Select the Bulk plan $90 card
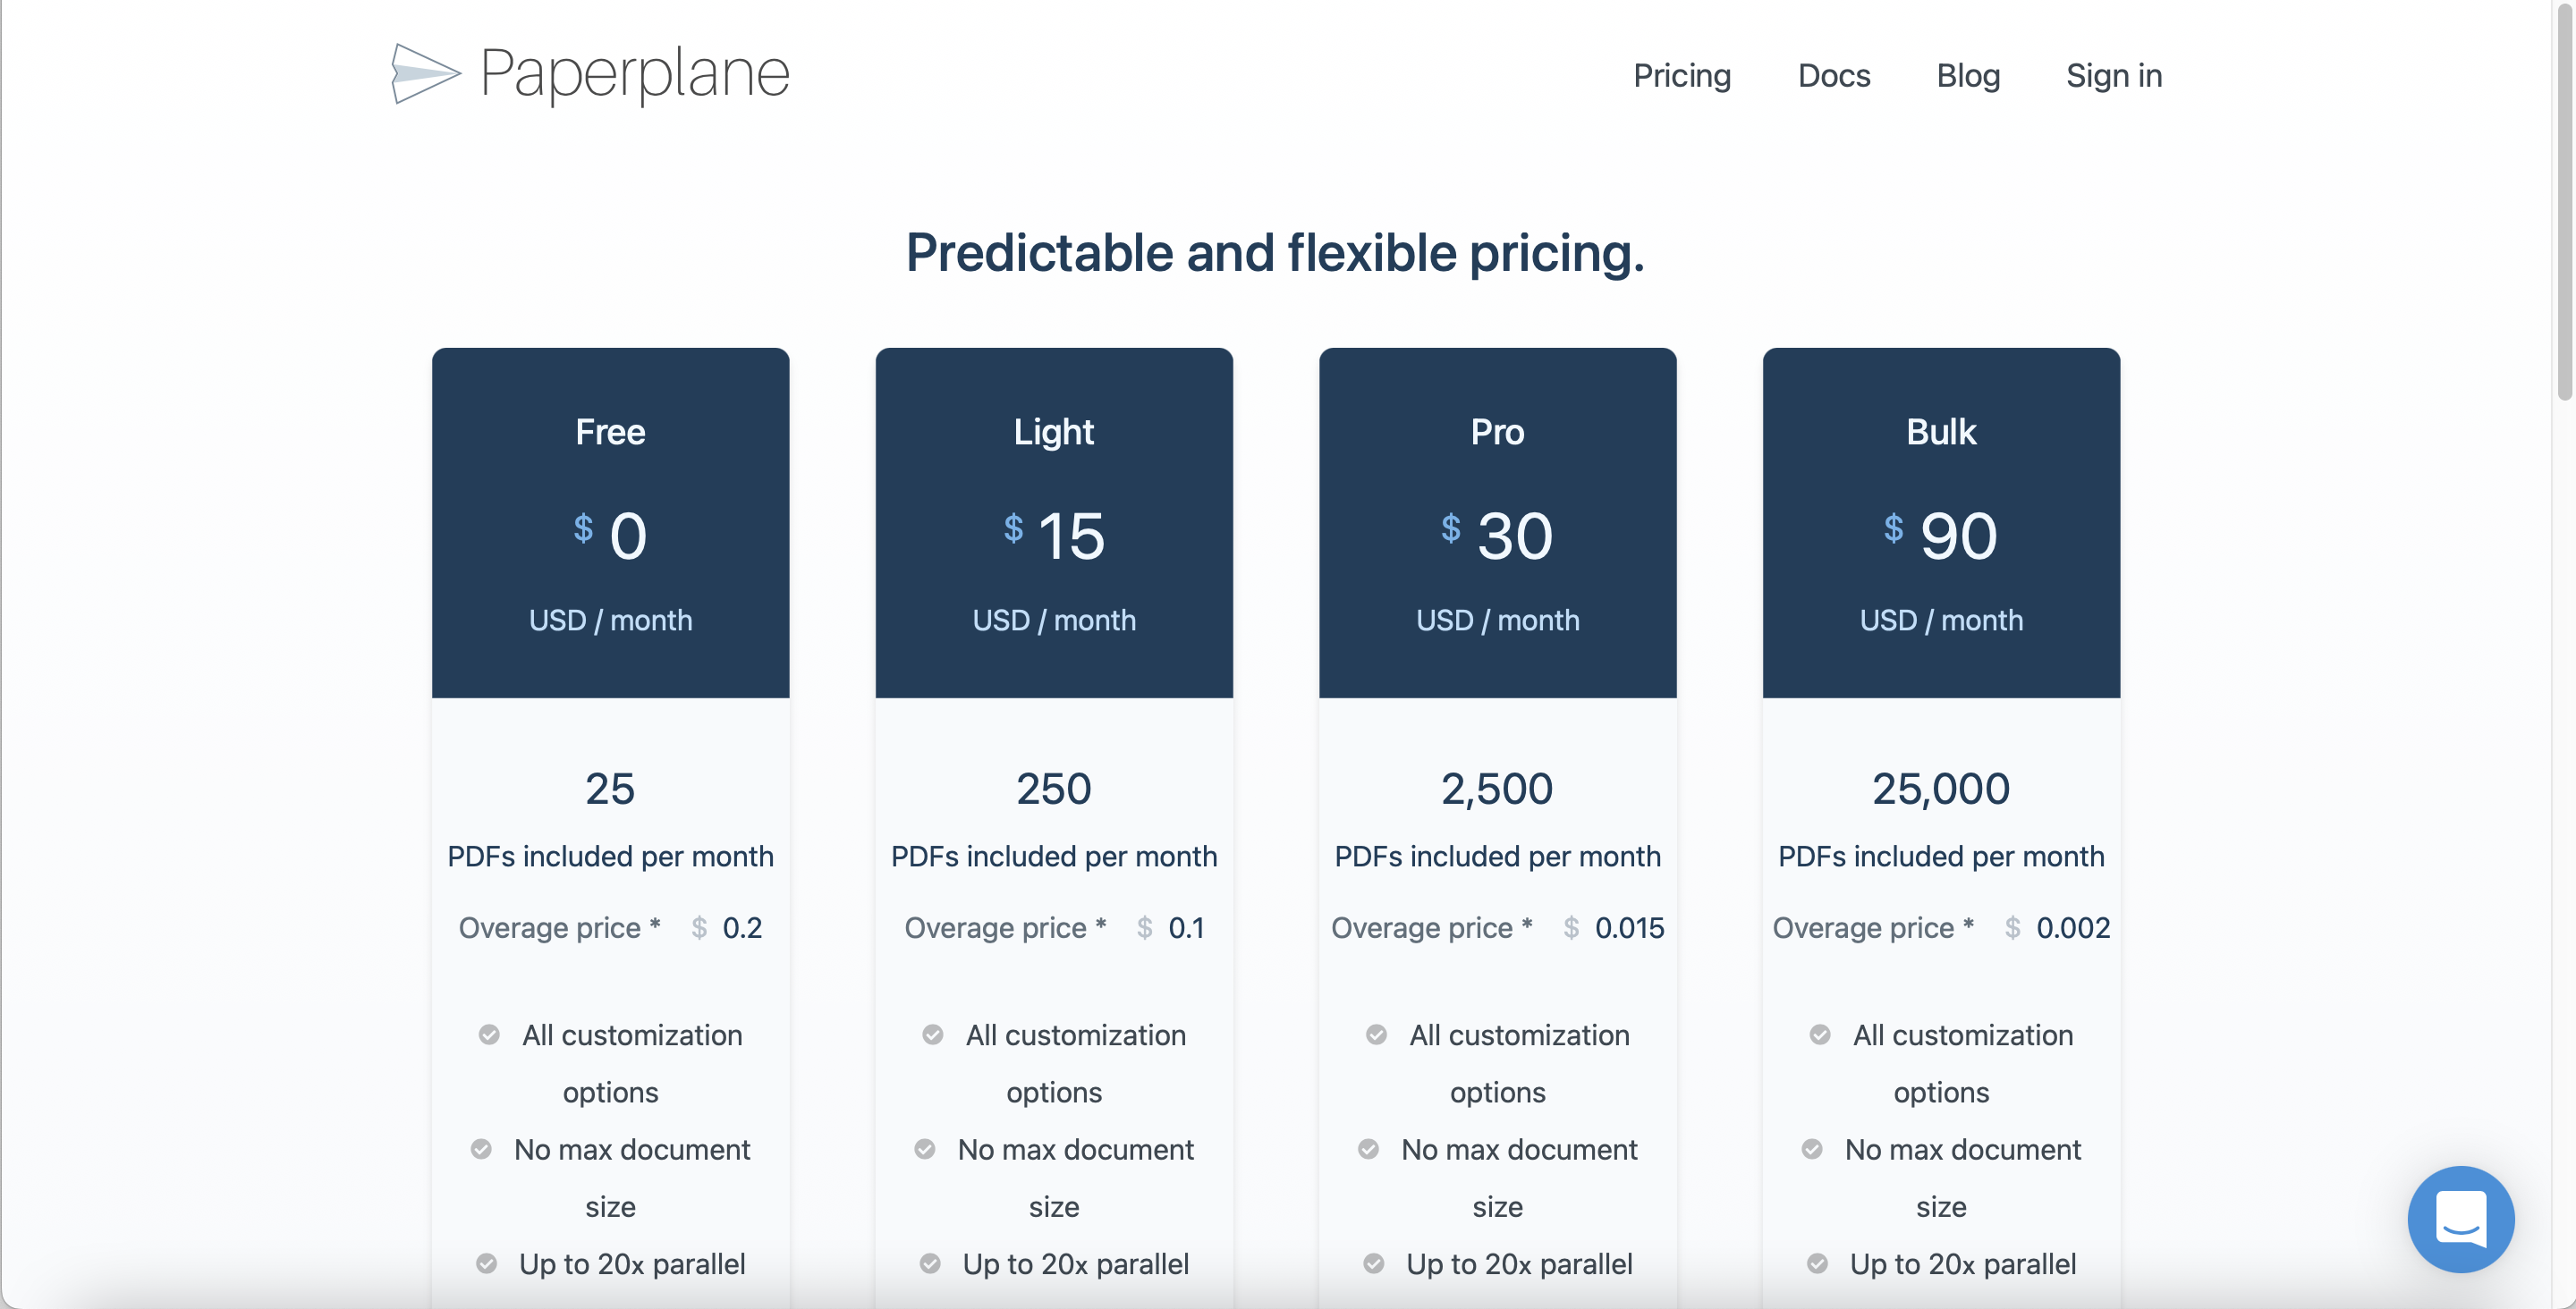 click(1940, 522)
